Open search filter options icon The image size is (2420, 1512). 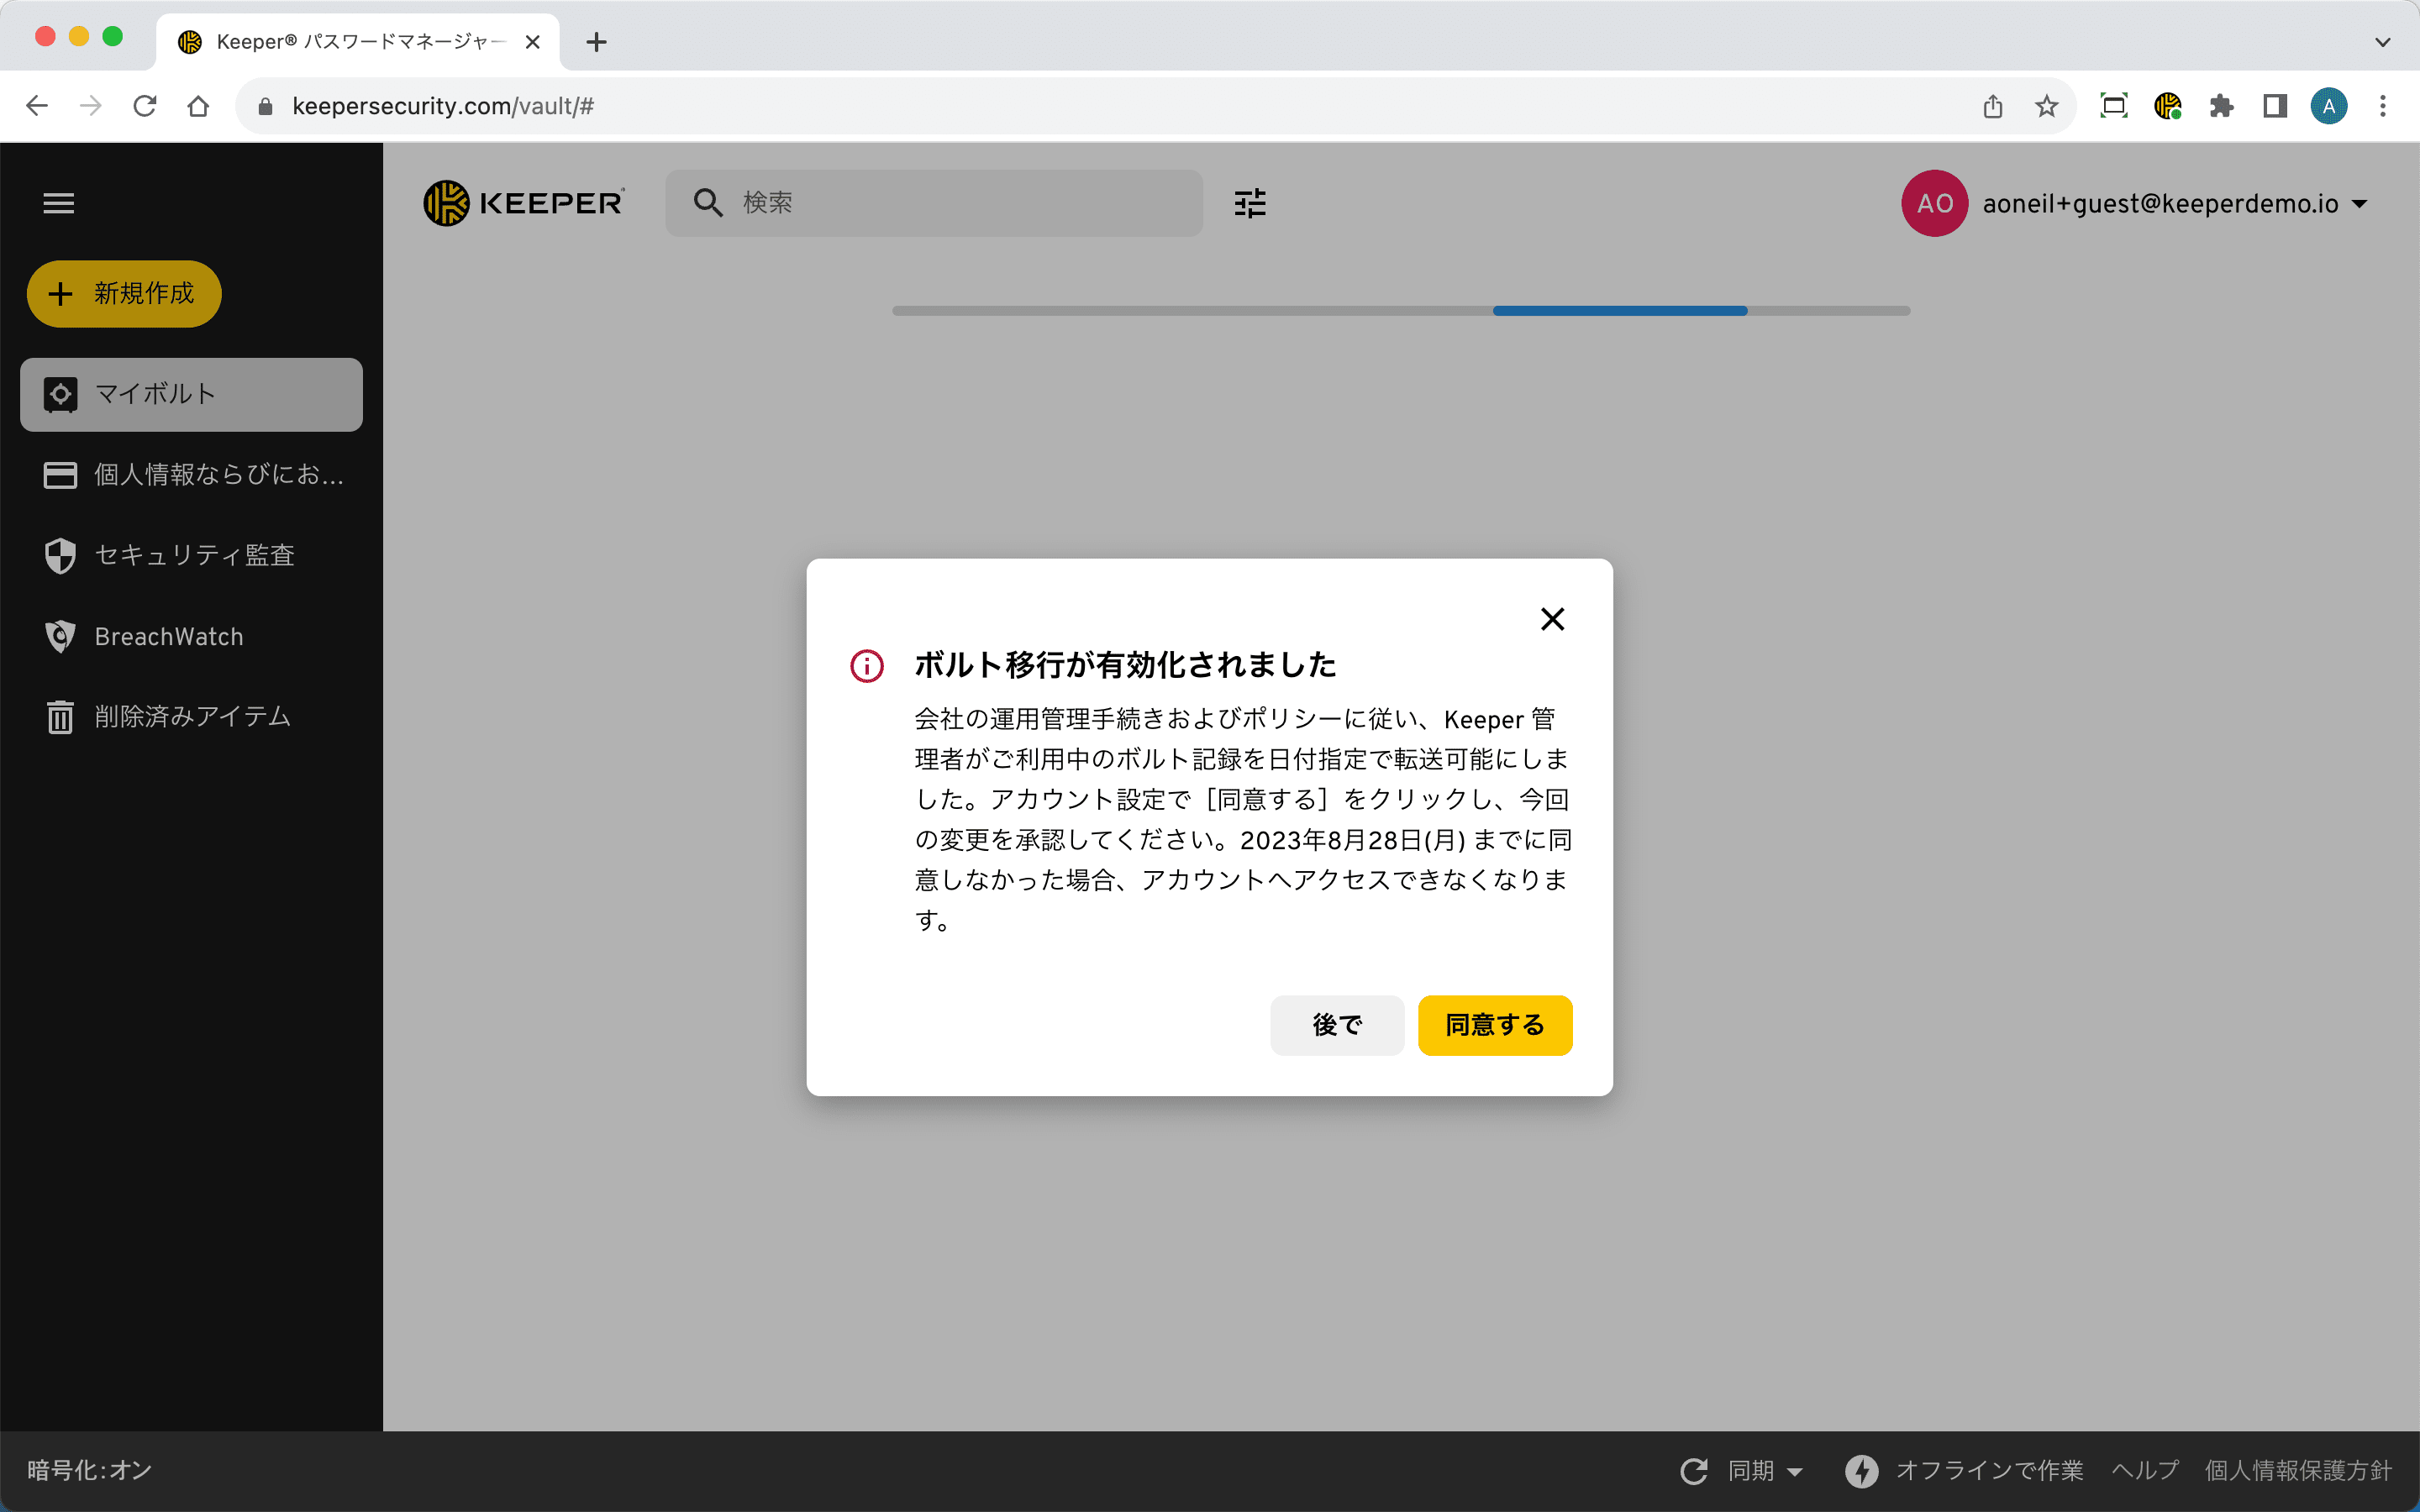tap(1250, 203)
